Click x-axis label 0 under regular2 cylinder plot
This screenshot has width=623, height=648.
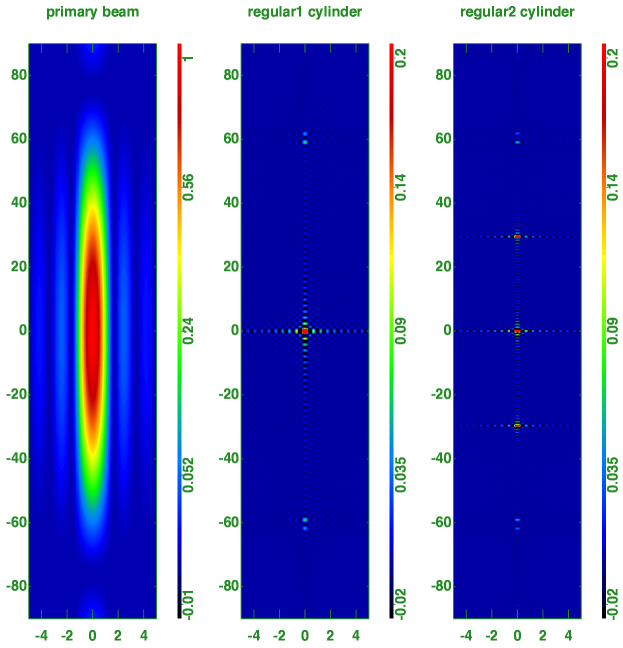(x=517, y=635)
